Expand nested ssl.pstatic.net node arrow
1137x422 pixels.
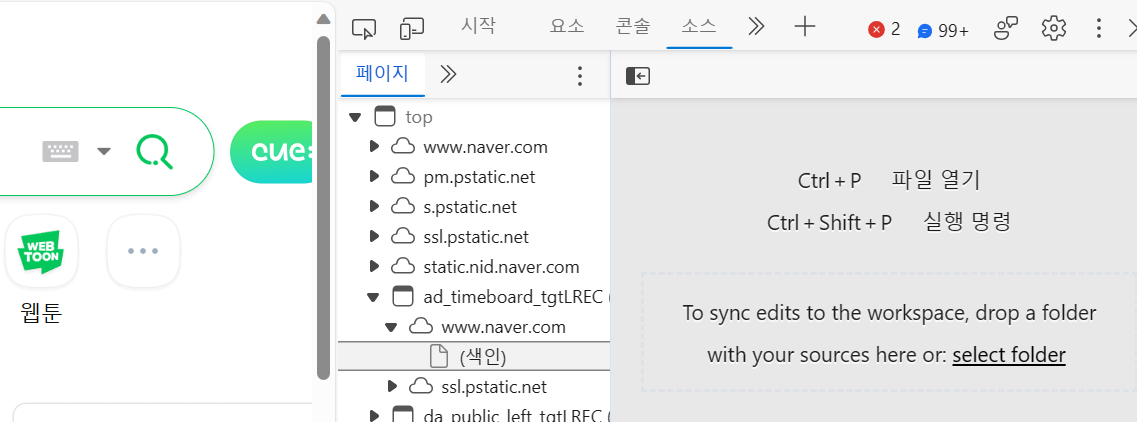pos(392,386)
